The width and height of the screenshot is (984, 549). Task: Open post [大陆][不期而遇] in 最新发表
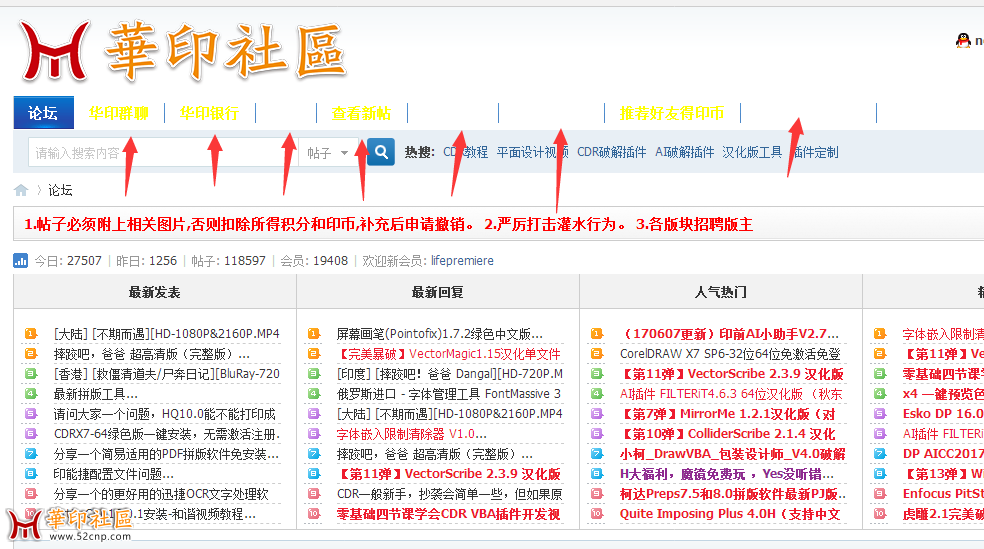click(167, 334)
